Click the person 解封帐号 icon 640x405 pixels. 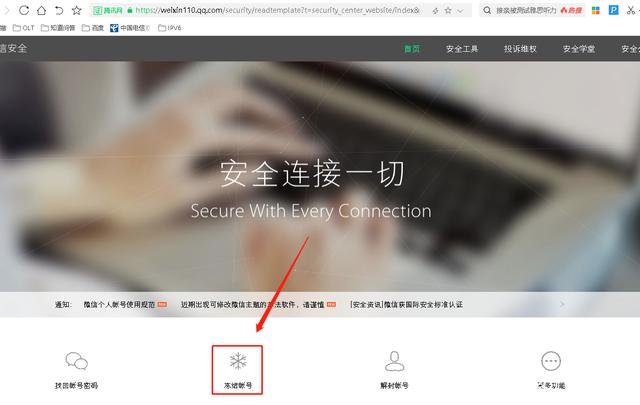point(394,361)
